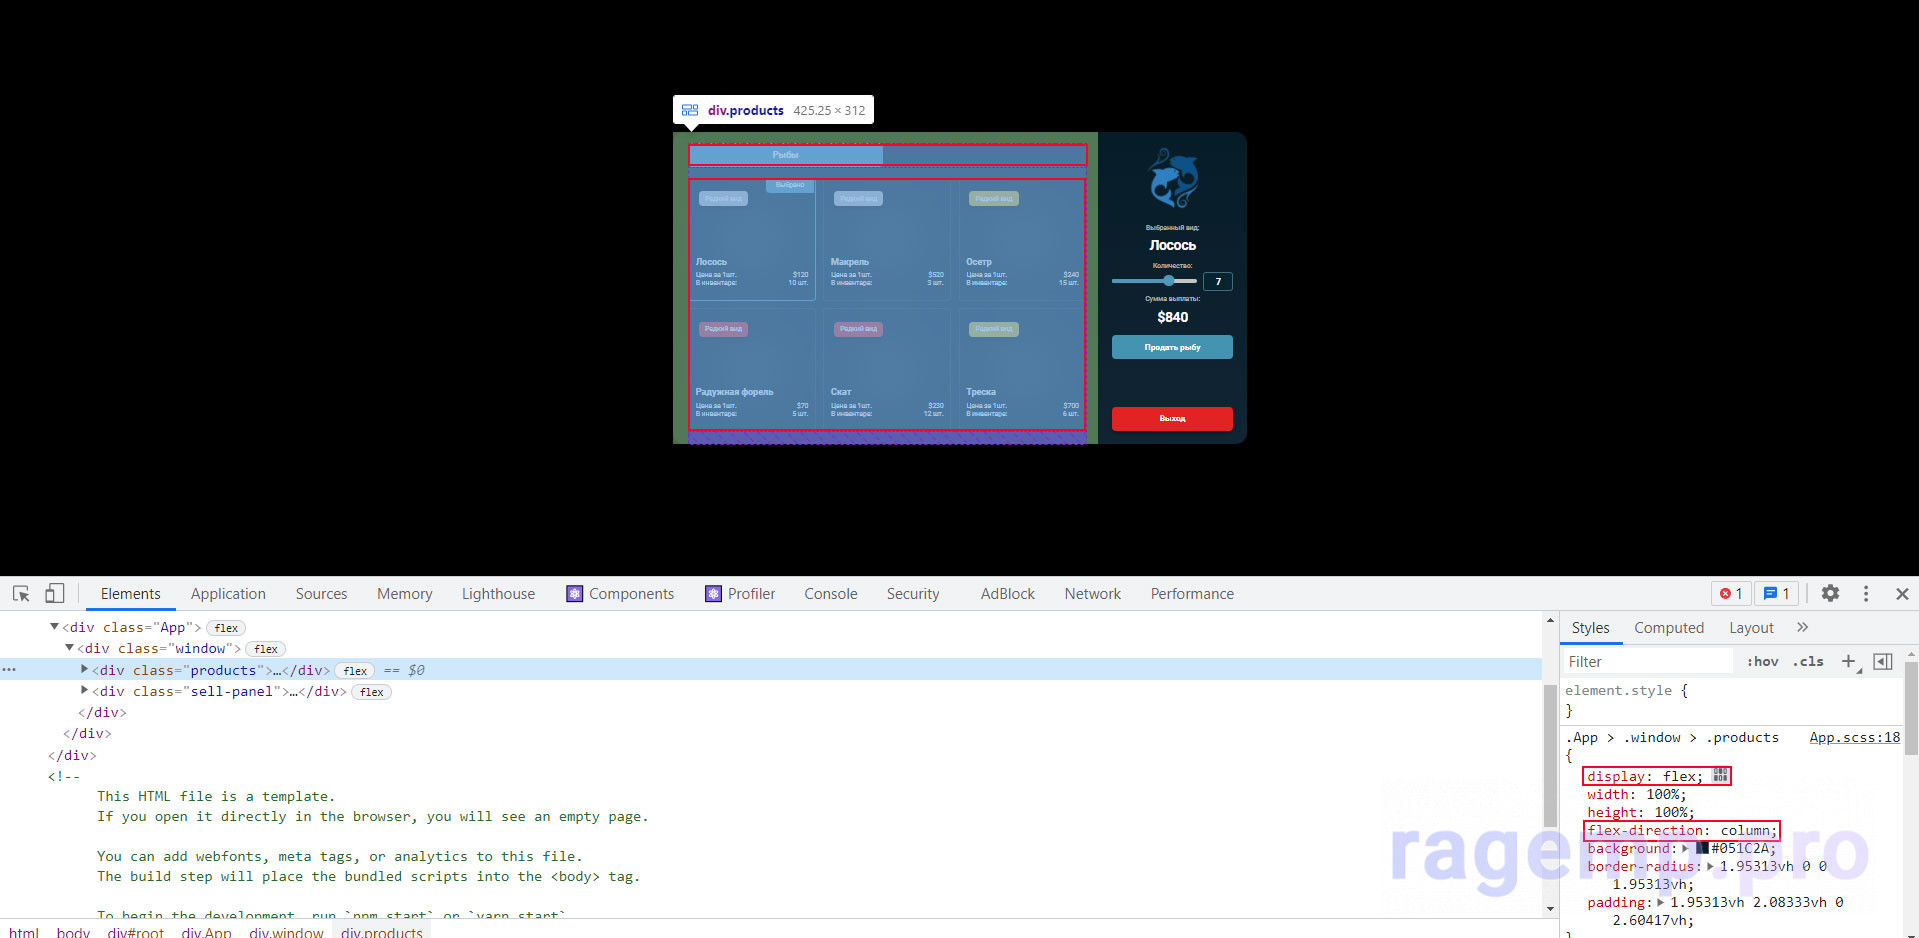
Task: Toggle the device toolbar icon
Action: [x=54, y=593]
